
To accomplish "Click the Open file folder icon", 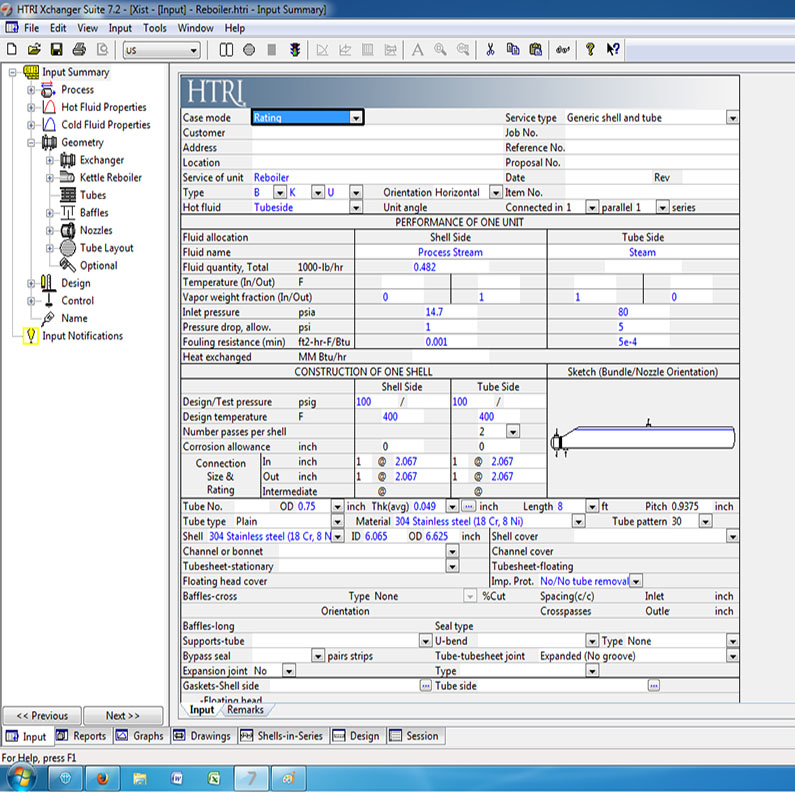I will pos(34,50).
